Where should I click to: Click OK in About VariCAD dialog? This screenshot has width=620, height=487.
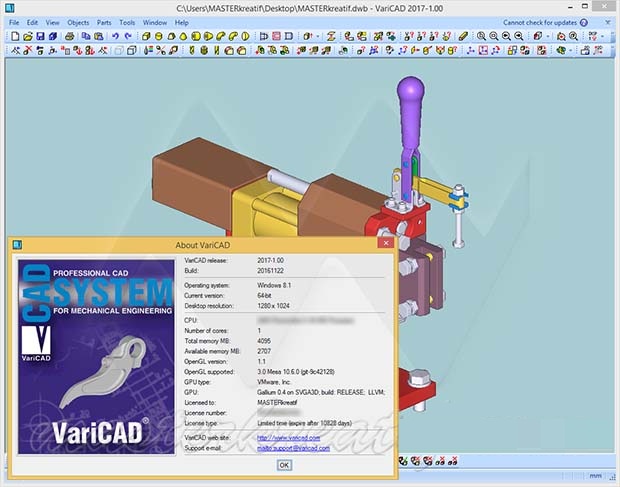[x=284, y=465]
